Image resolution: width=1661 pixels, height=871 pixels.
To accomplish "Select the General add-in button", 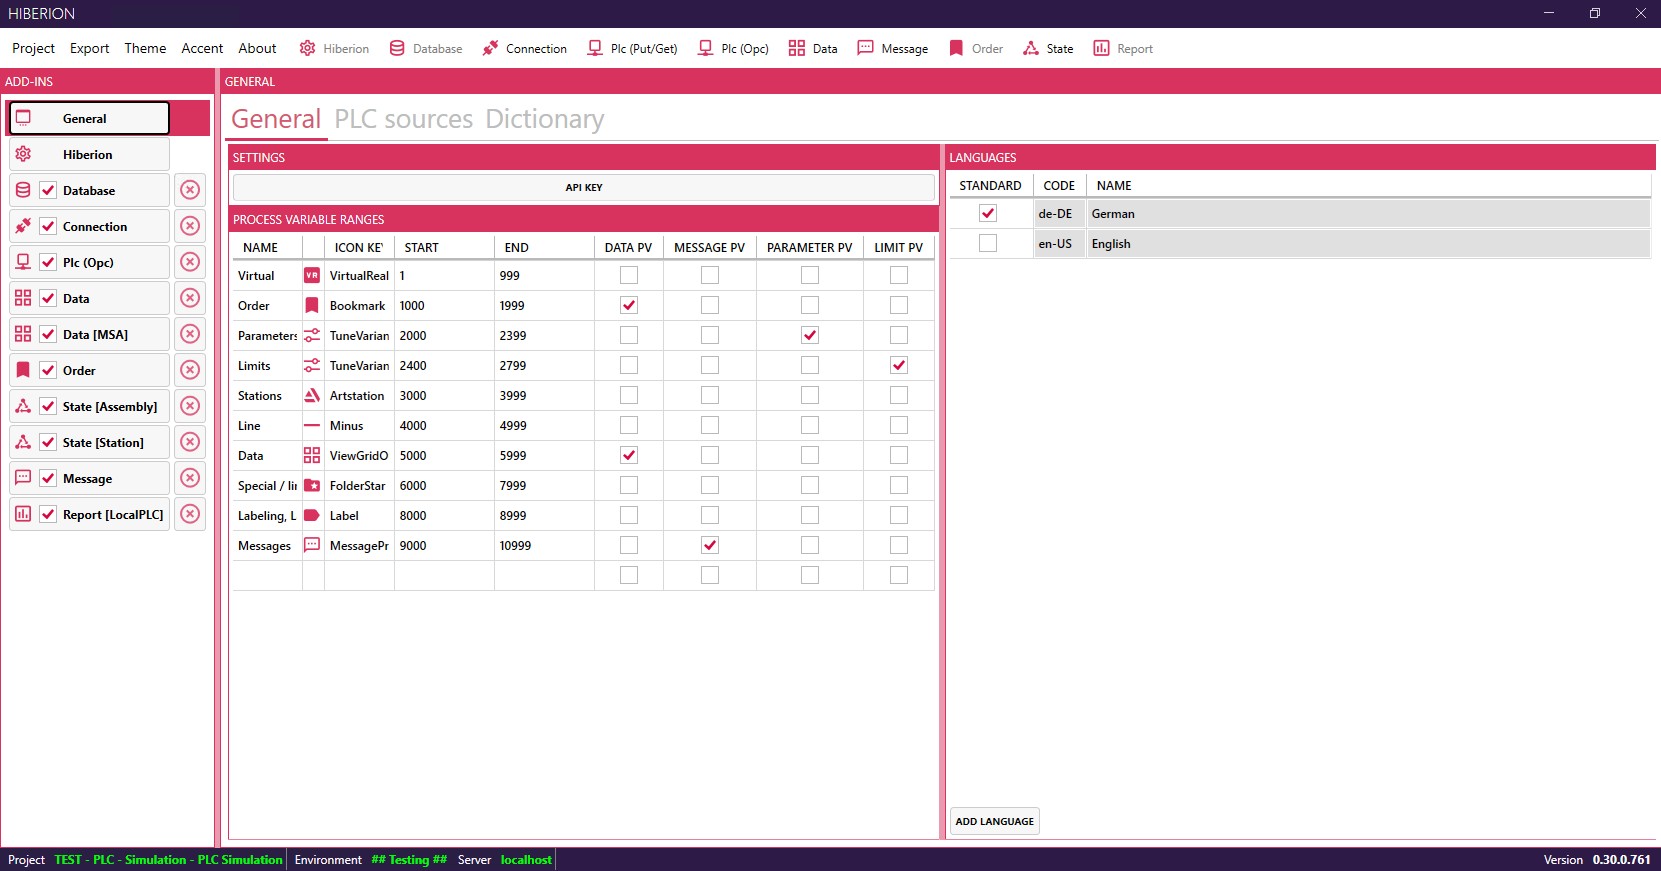I will (89, 118).
